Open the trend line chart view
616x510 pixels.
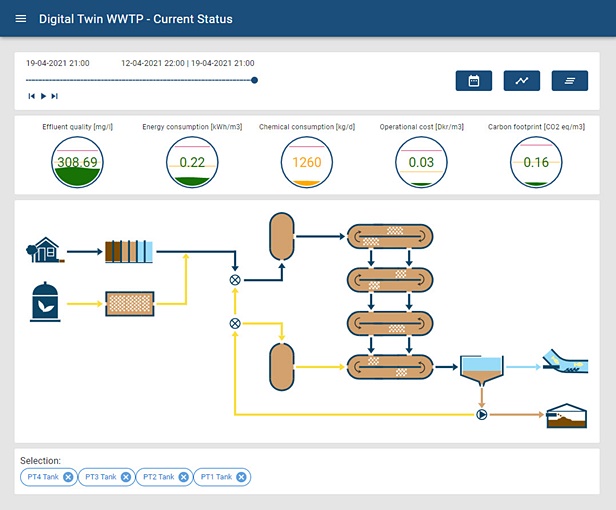click(522, 81)
